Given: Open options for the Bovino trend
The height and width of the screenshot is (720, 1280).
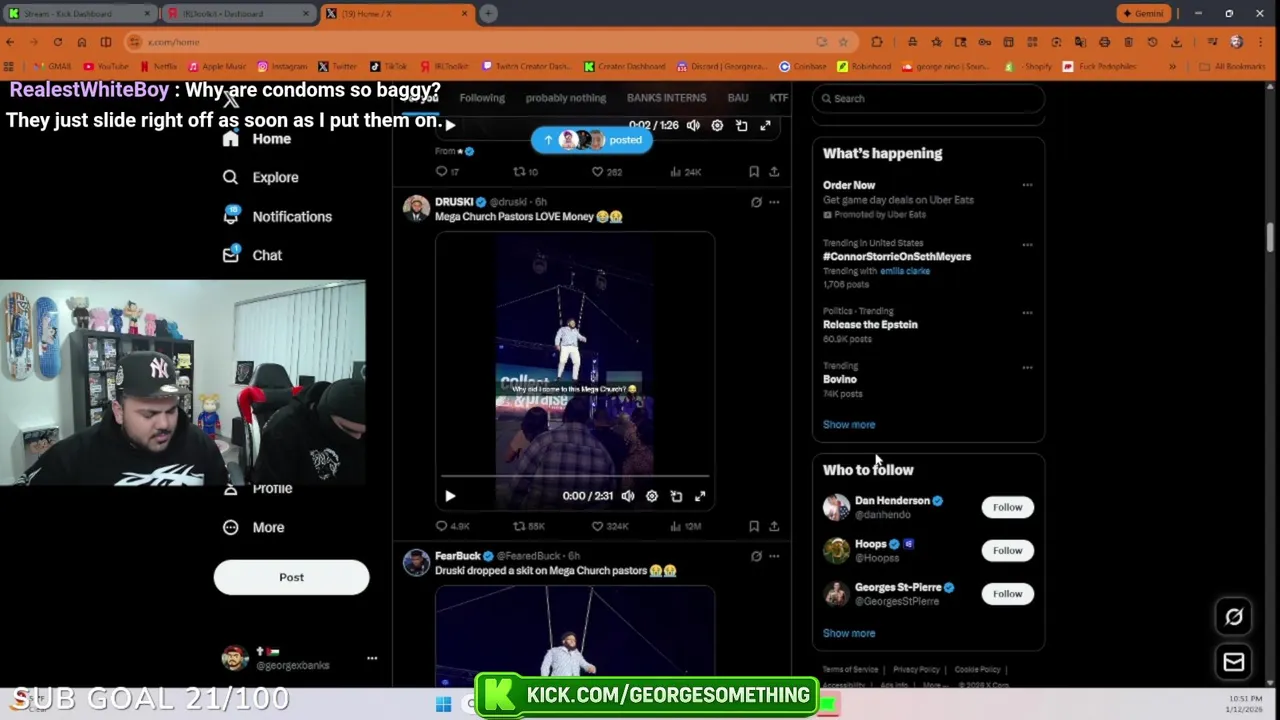Looking at the screenshot, I should pos(1027,367).
